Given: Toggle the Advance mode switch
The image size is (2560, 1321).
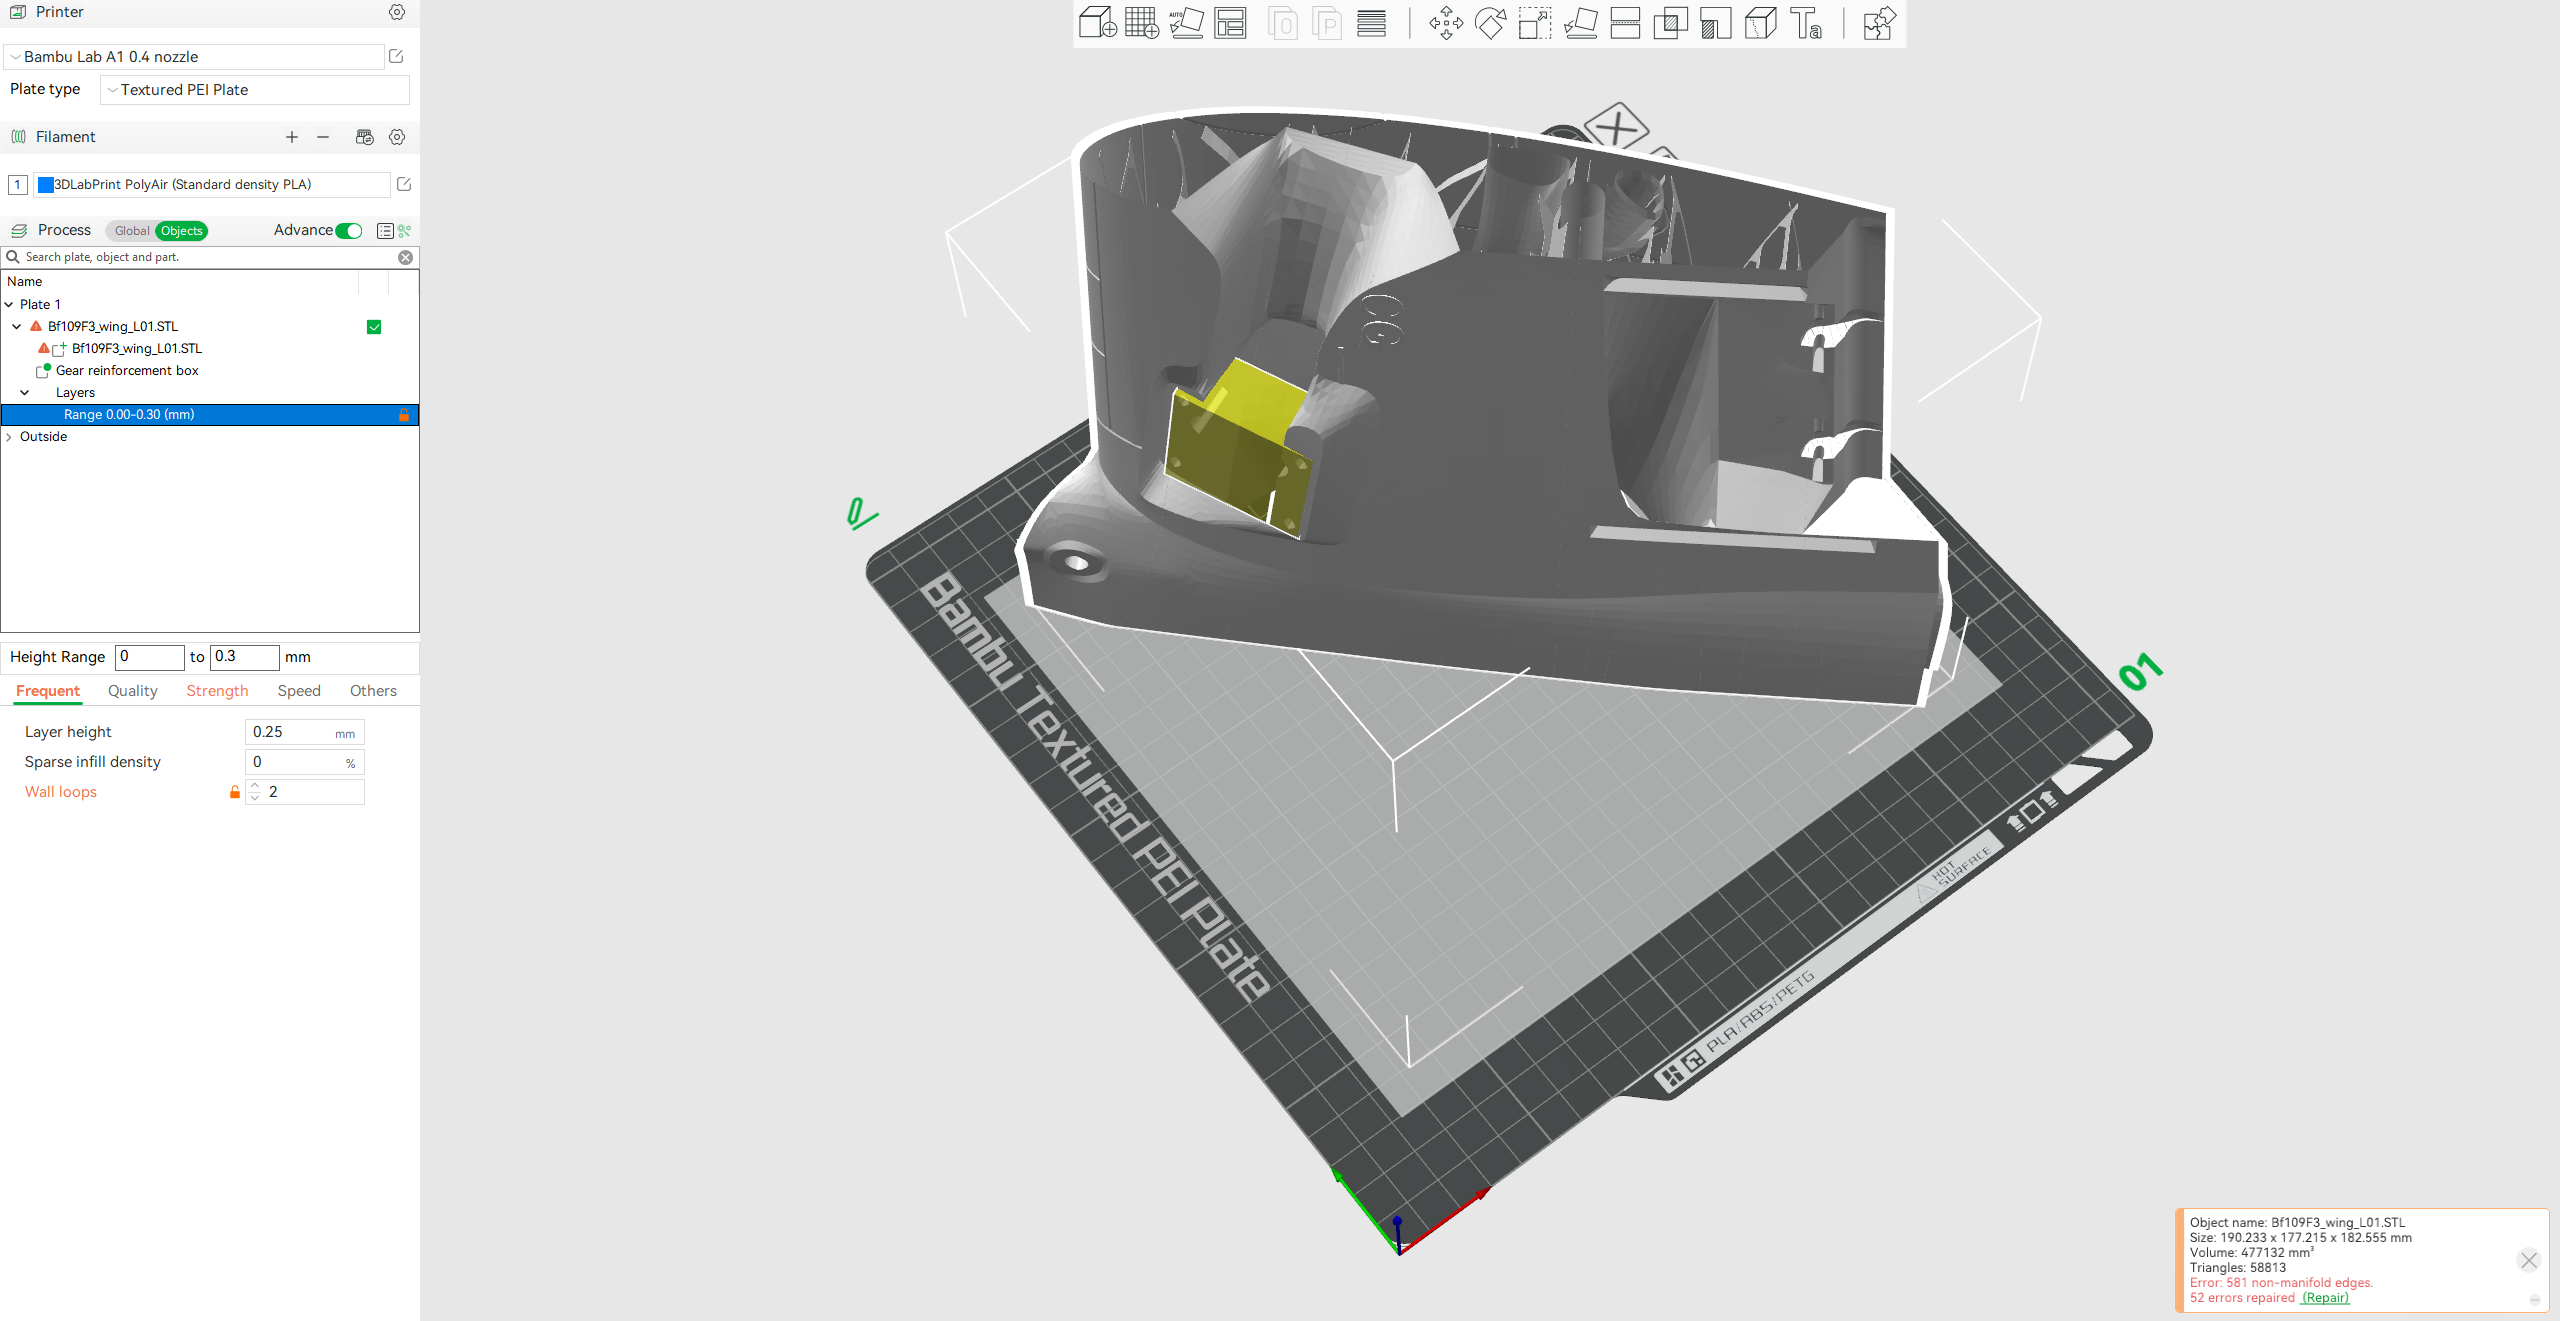Looking at the screenshot, I should pyautogui.click(x=349, y=231).
